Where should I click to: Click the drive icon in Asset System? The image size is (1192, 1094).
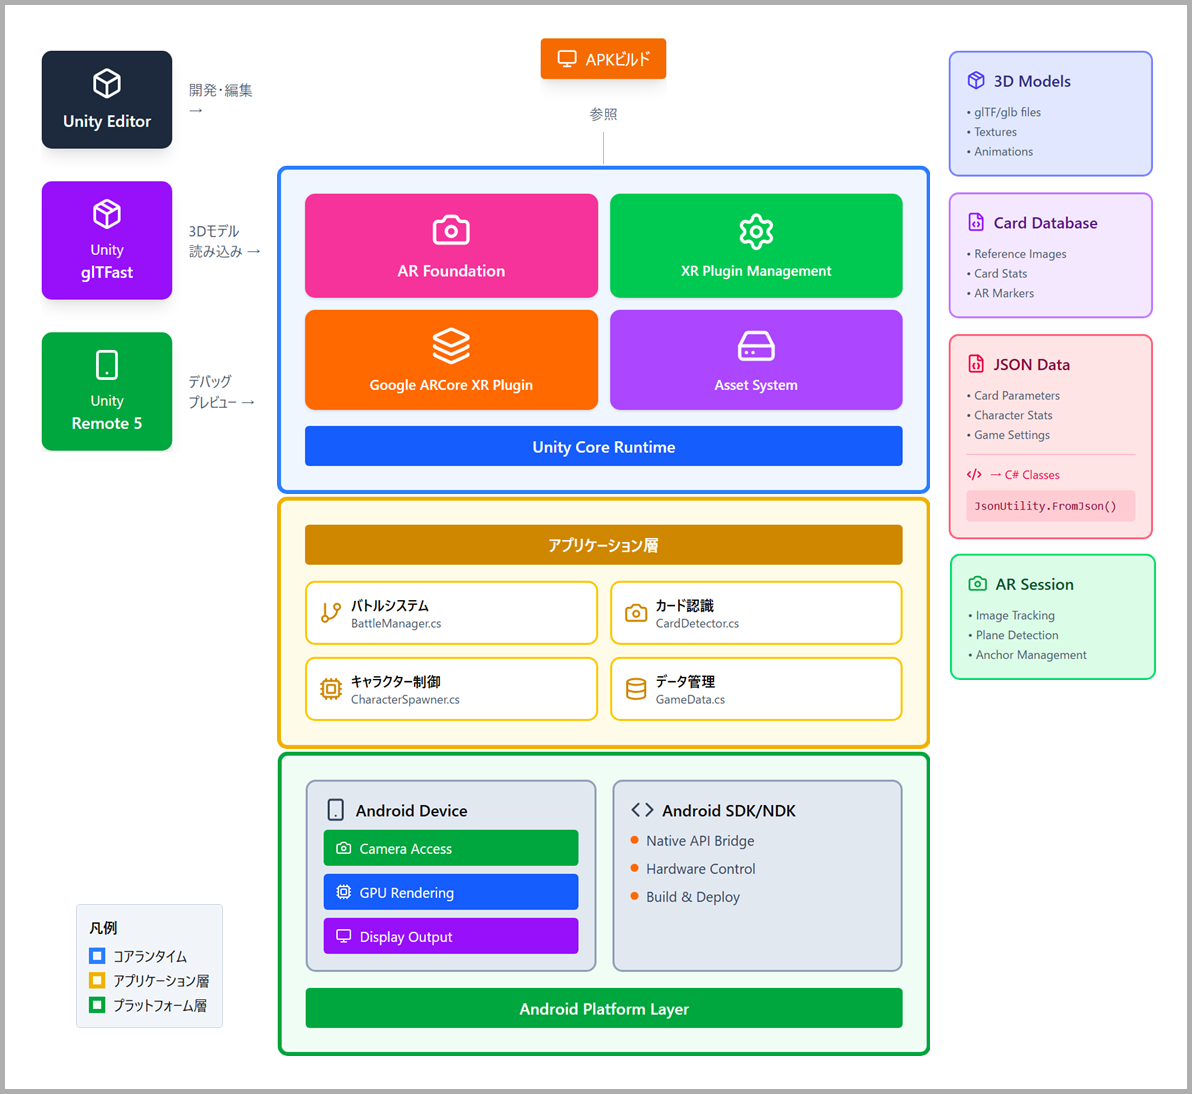coord(756,347)
